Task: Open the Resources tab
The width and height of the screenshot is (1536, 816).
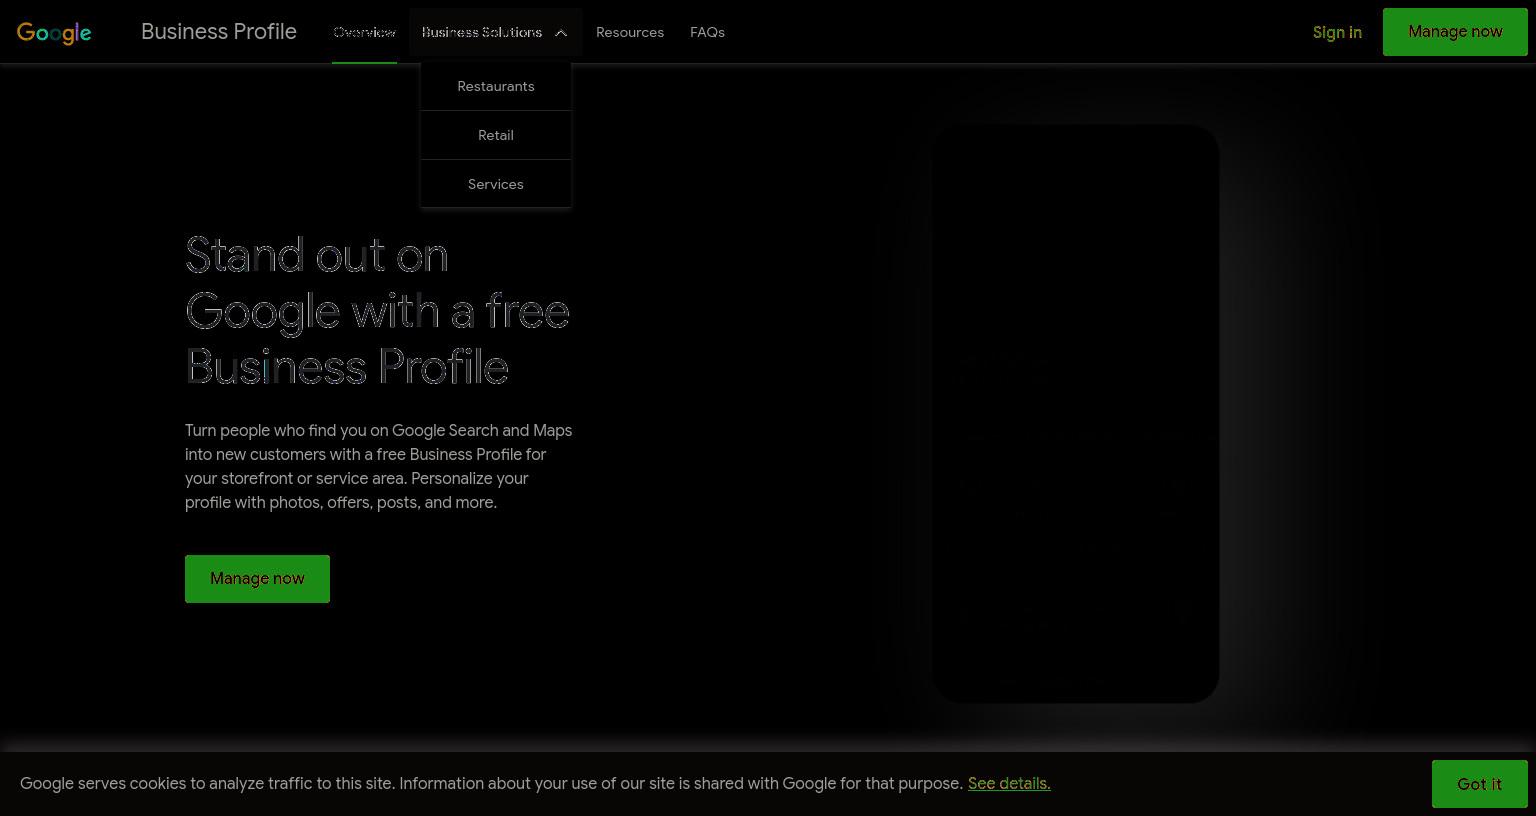Action: (x=630, y=32)
